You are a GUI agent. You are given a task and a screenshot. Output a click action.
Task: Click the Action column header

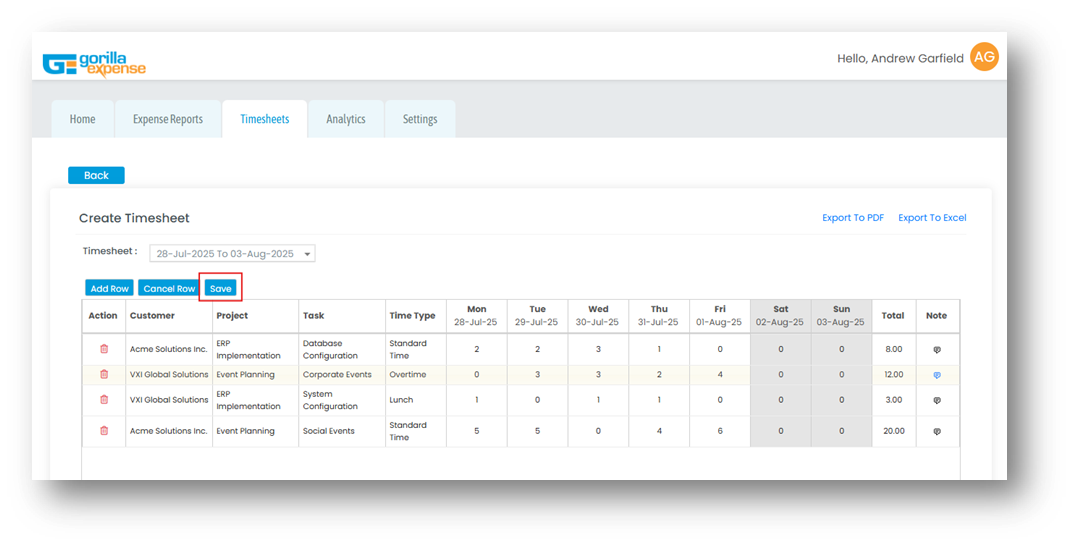(x=103, y=316)
